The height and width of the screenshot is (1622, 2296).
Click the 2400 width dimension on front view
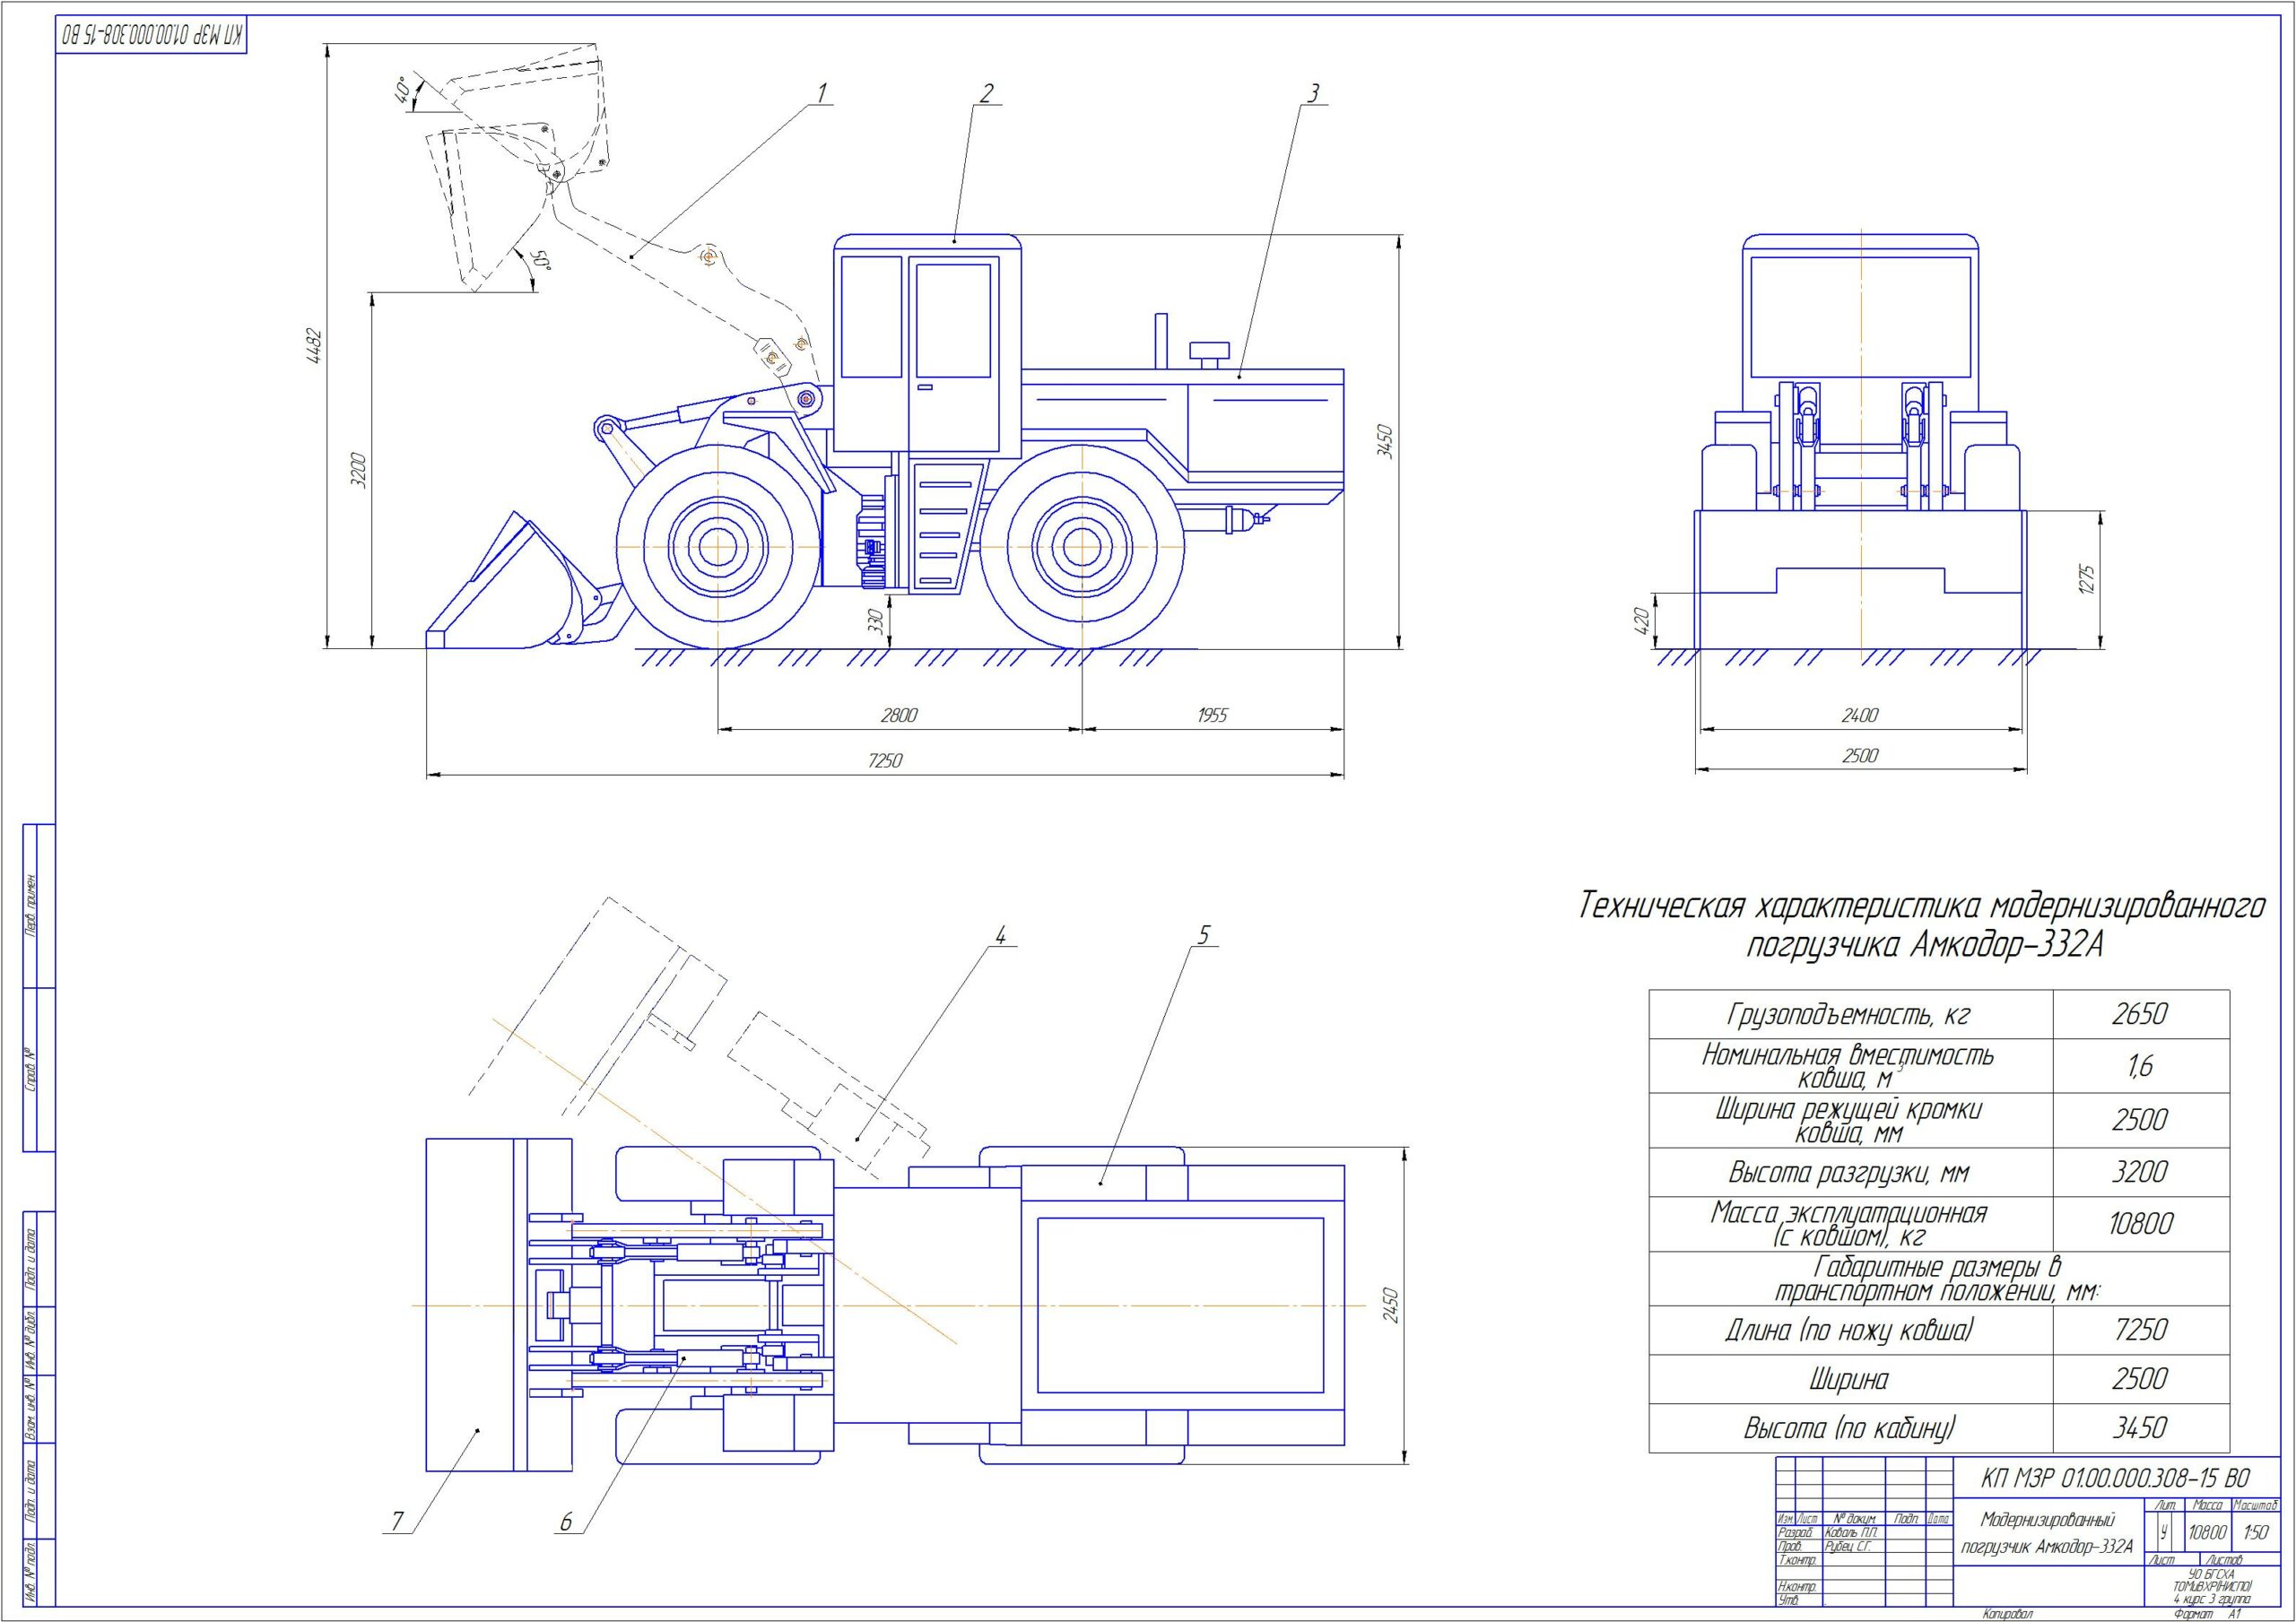[1860, 715]
